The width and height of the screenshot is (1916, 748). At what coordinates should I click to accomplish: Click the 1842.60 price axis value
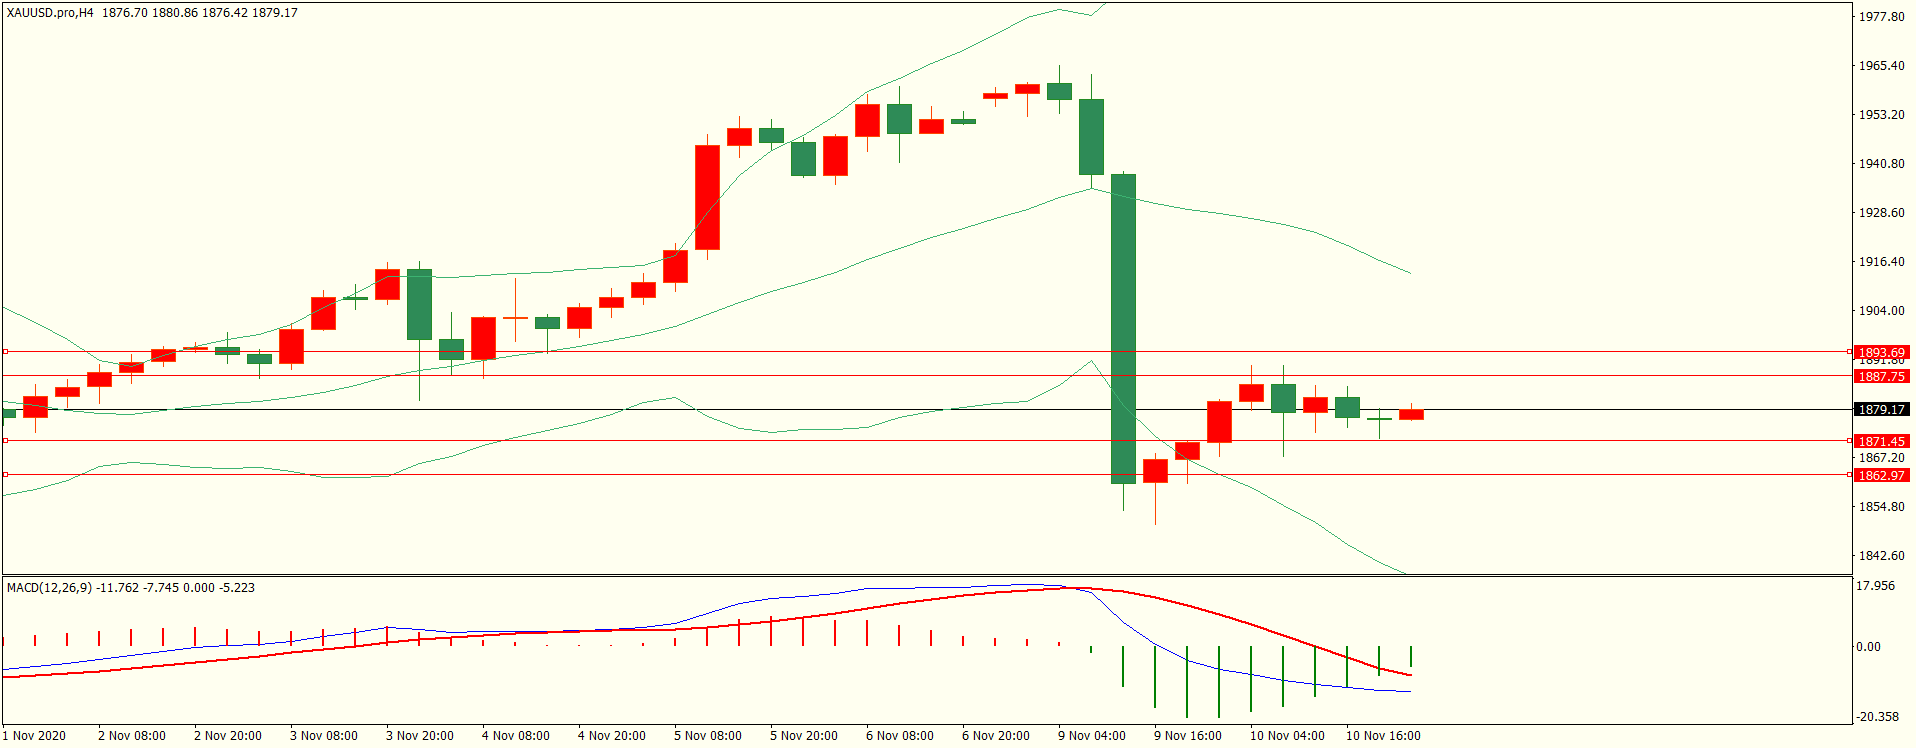pyautogui.click(x=1882, y=556)
